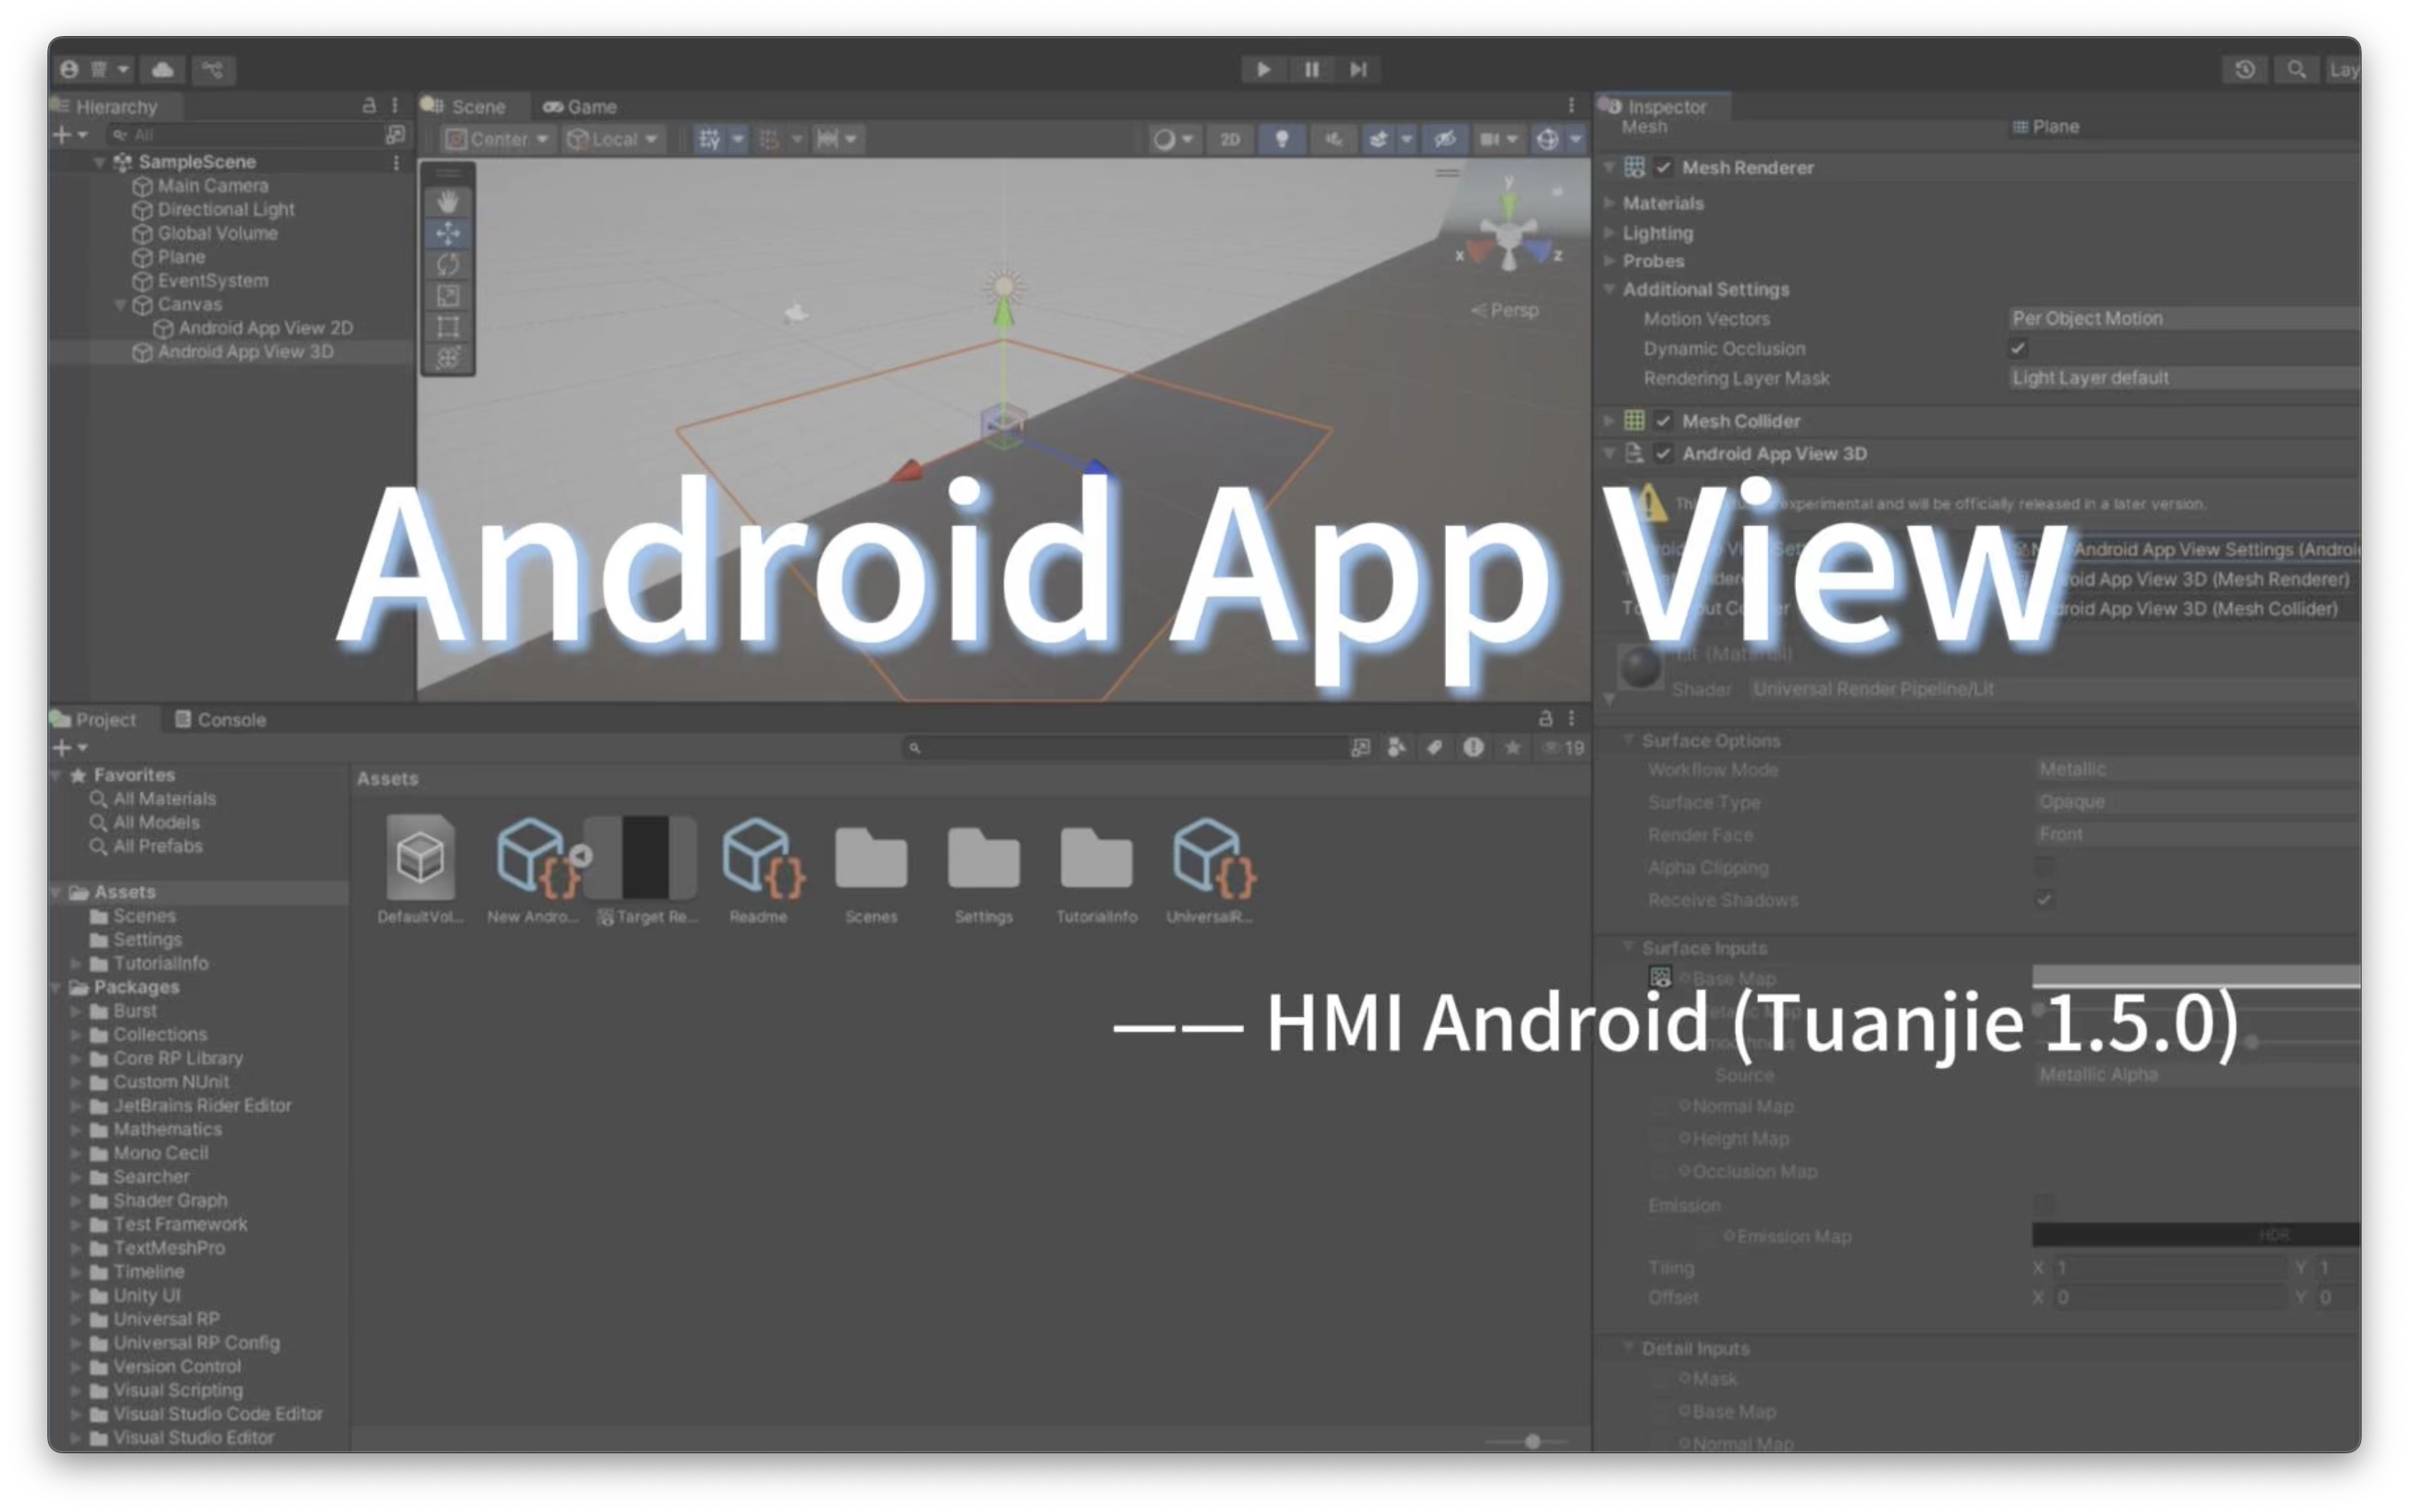2409x1512 pixels.
Task: Toggle Receive Shadows checkbox
Action: (2044, 899)
